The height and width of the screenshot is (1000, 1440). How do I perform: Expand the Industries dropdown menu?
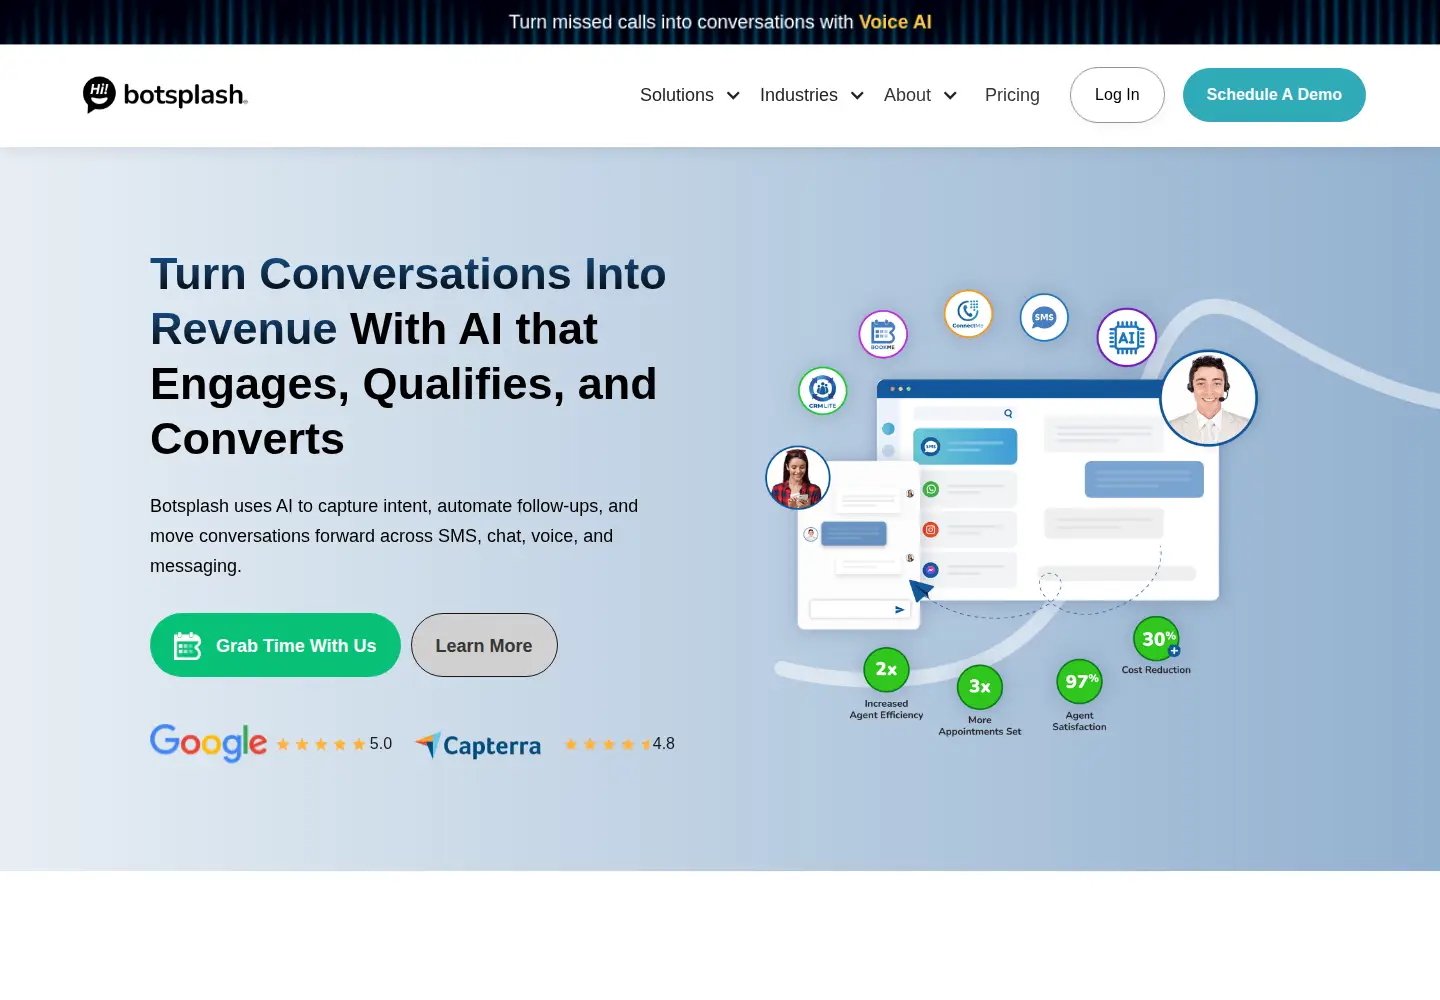pos(812,95)
